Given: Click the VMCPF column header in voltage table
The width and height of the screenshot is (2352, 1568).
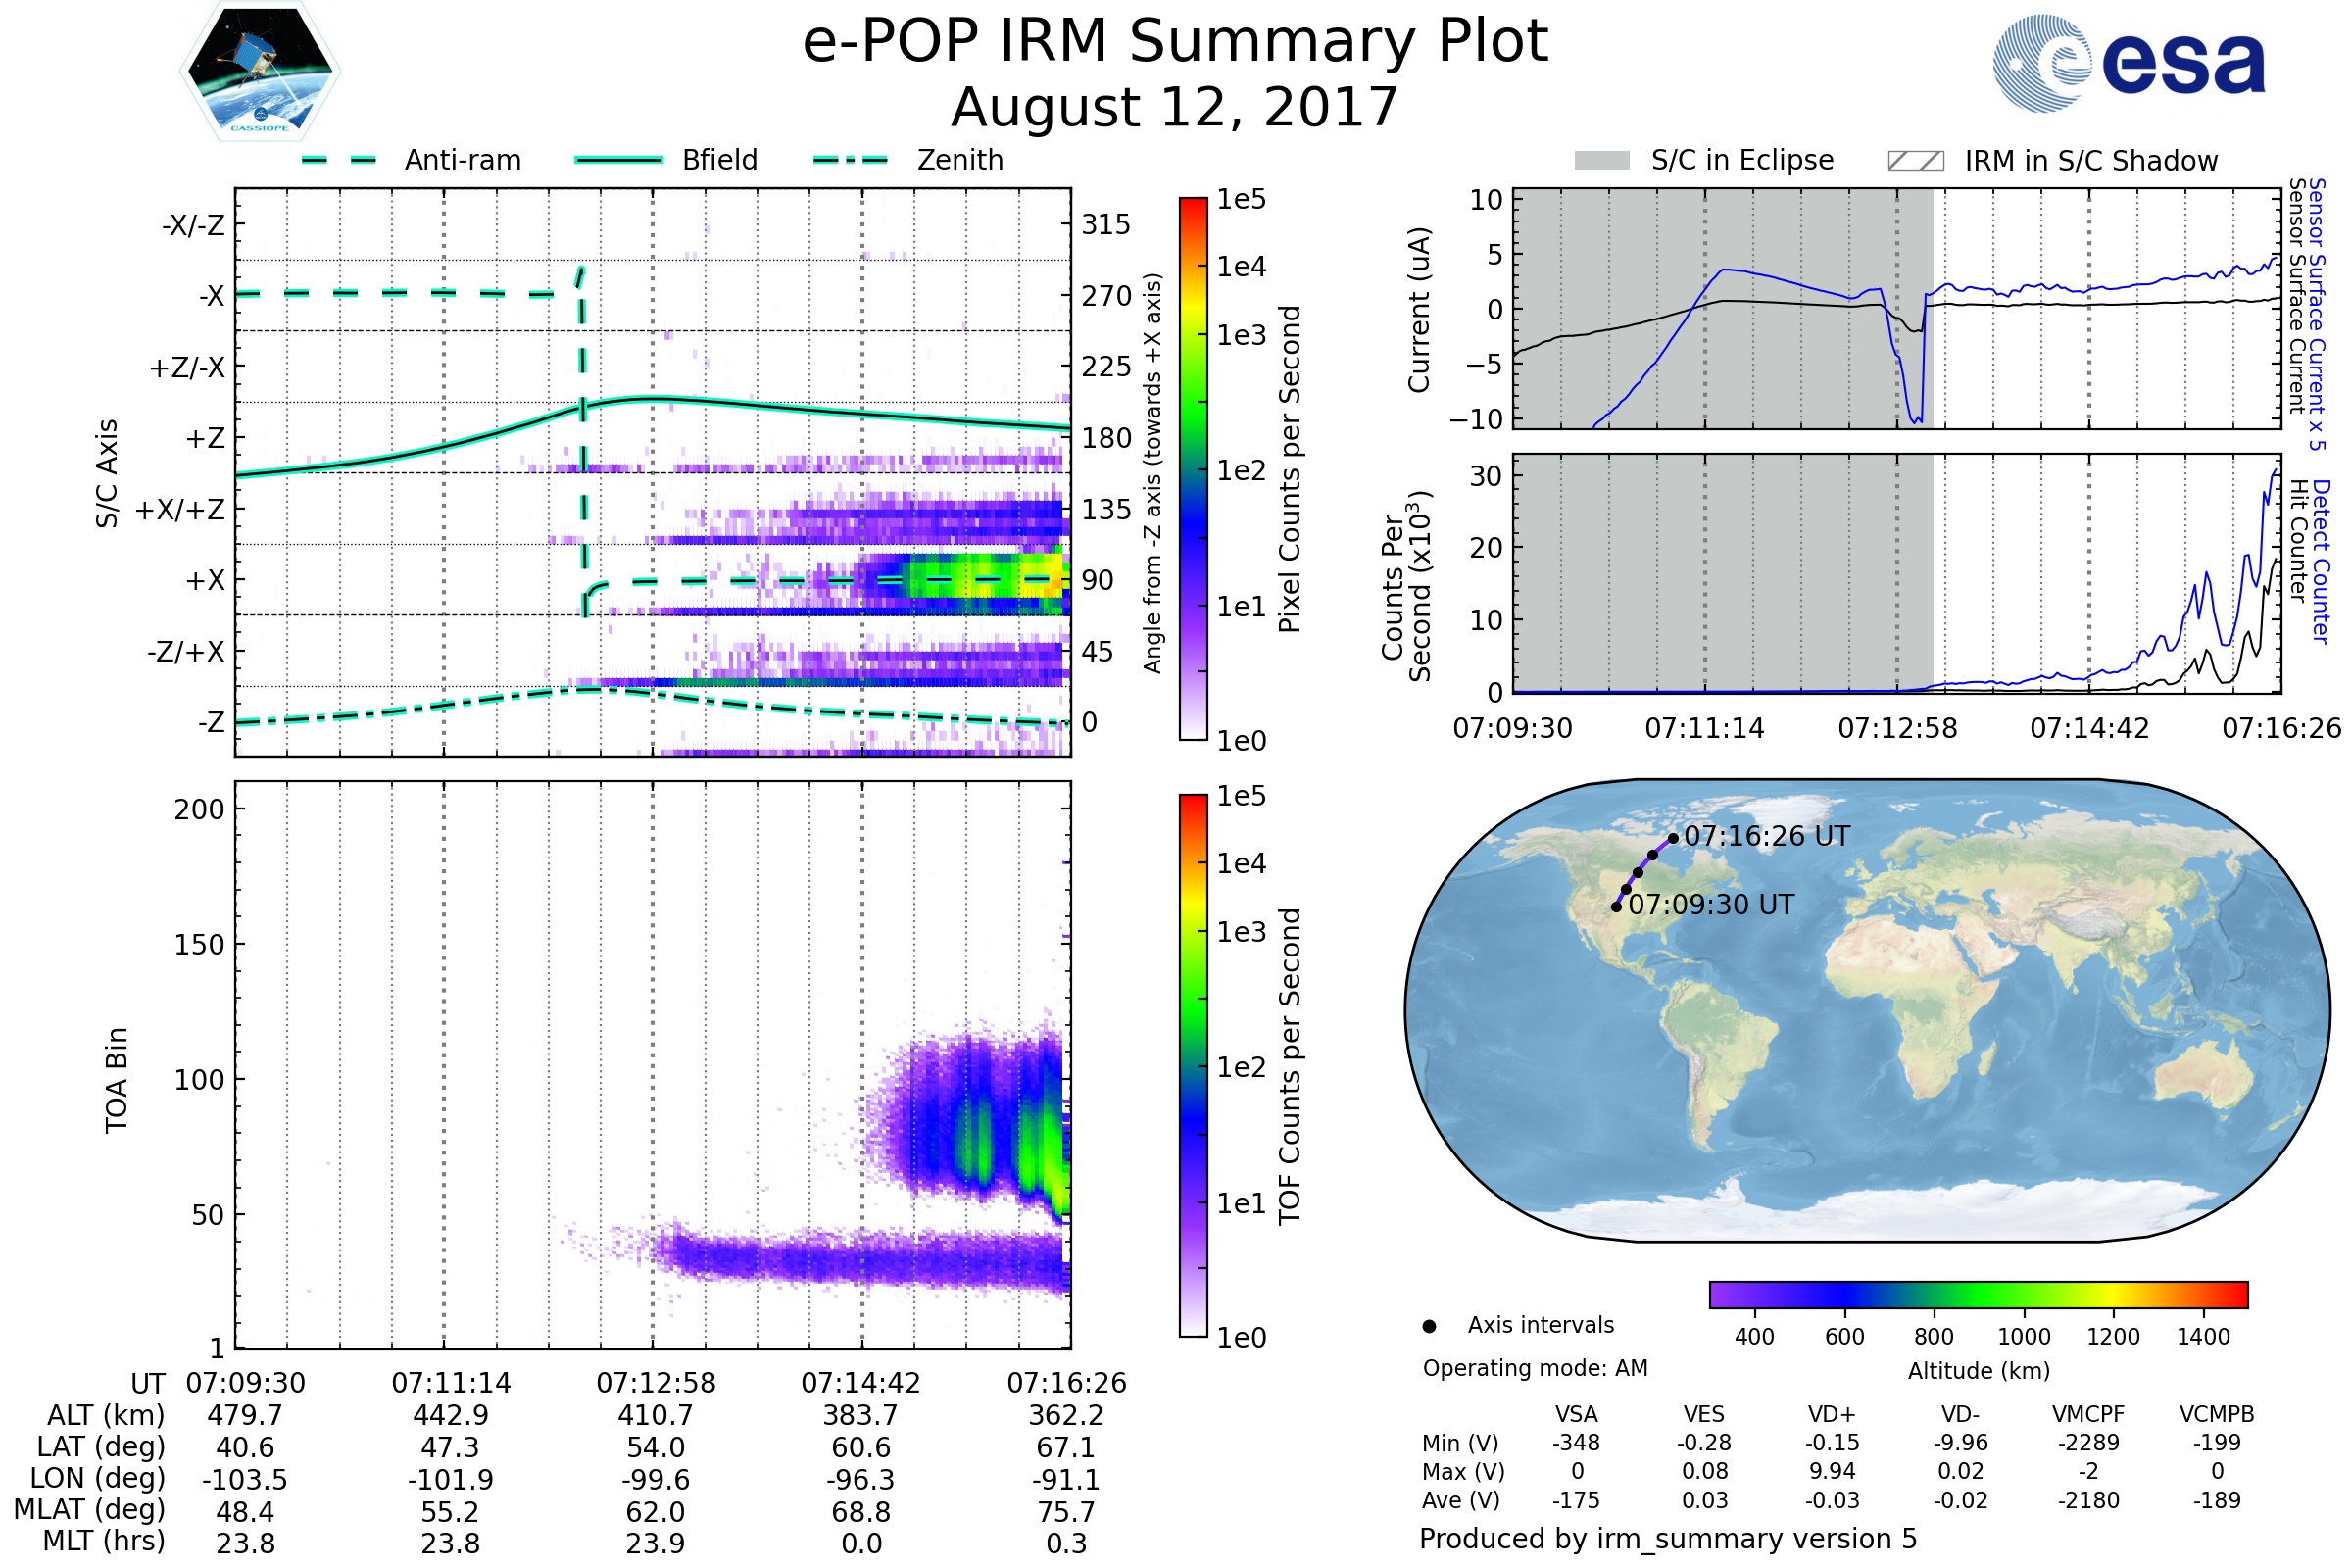Looking at the screenshot, I should 2088,1414.
